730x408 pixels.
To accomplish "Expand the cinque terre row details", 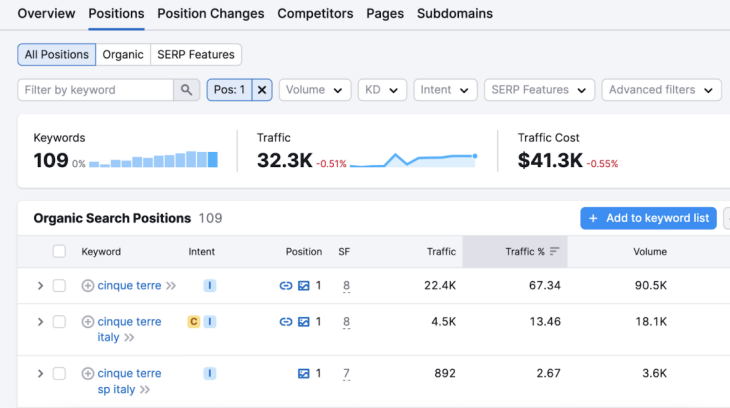I will pyautogui.click(x=40, y=286).
